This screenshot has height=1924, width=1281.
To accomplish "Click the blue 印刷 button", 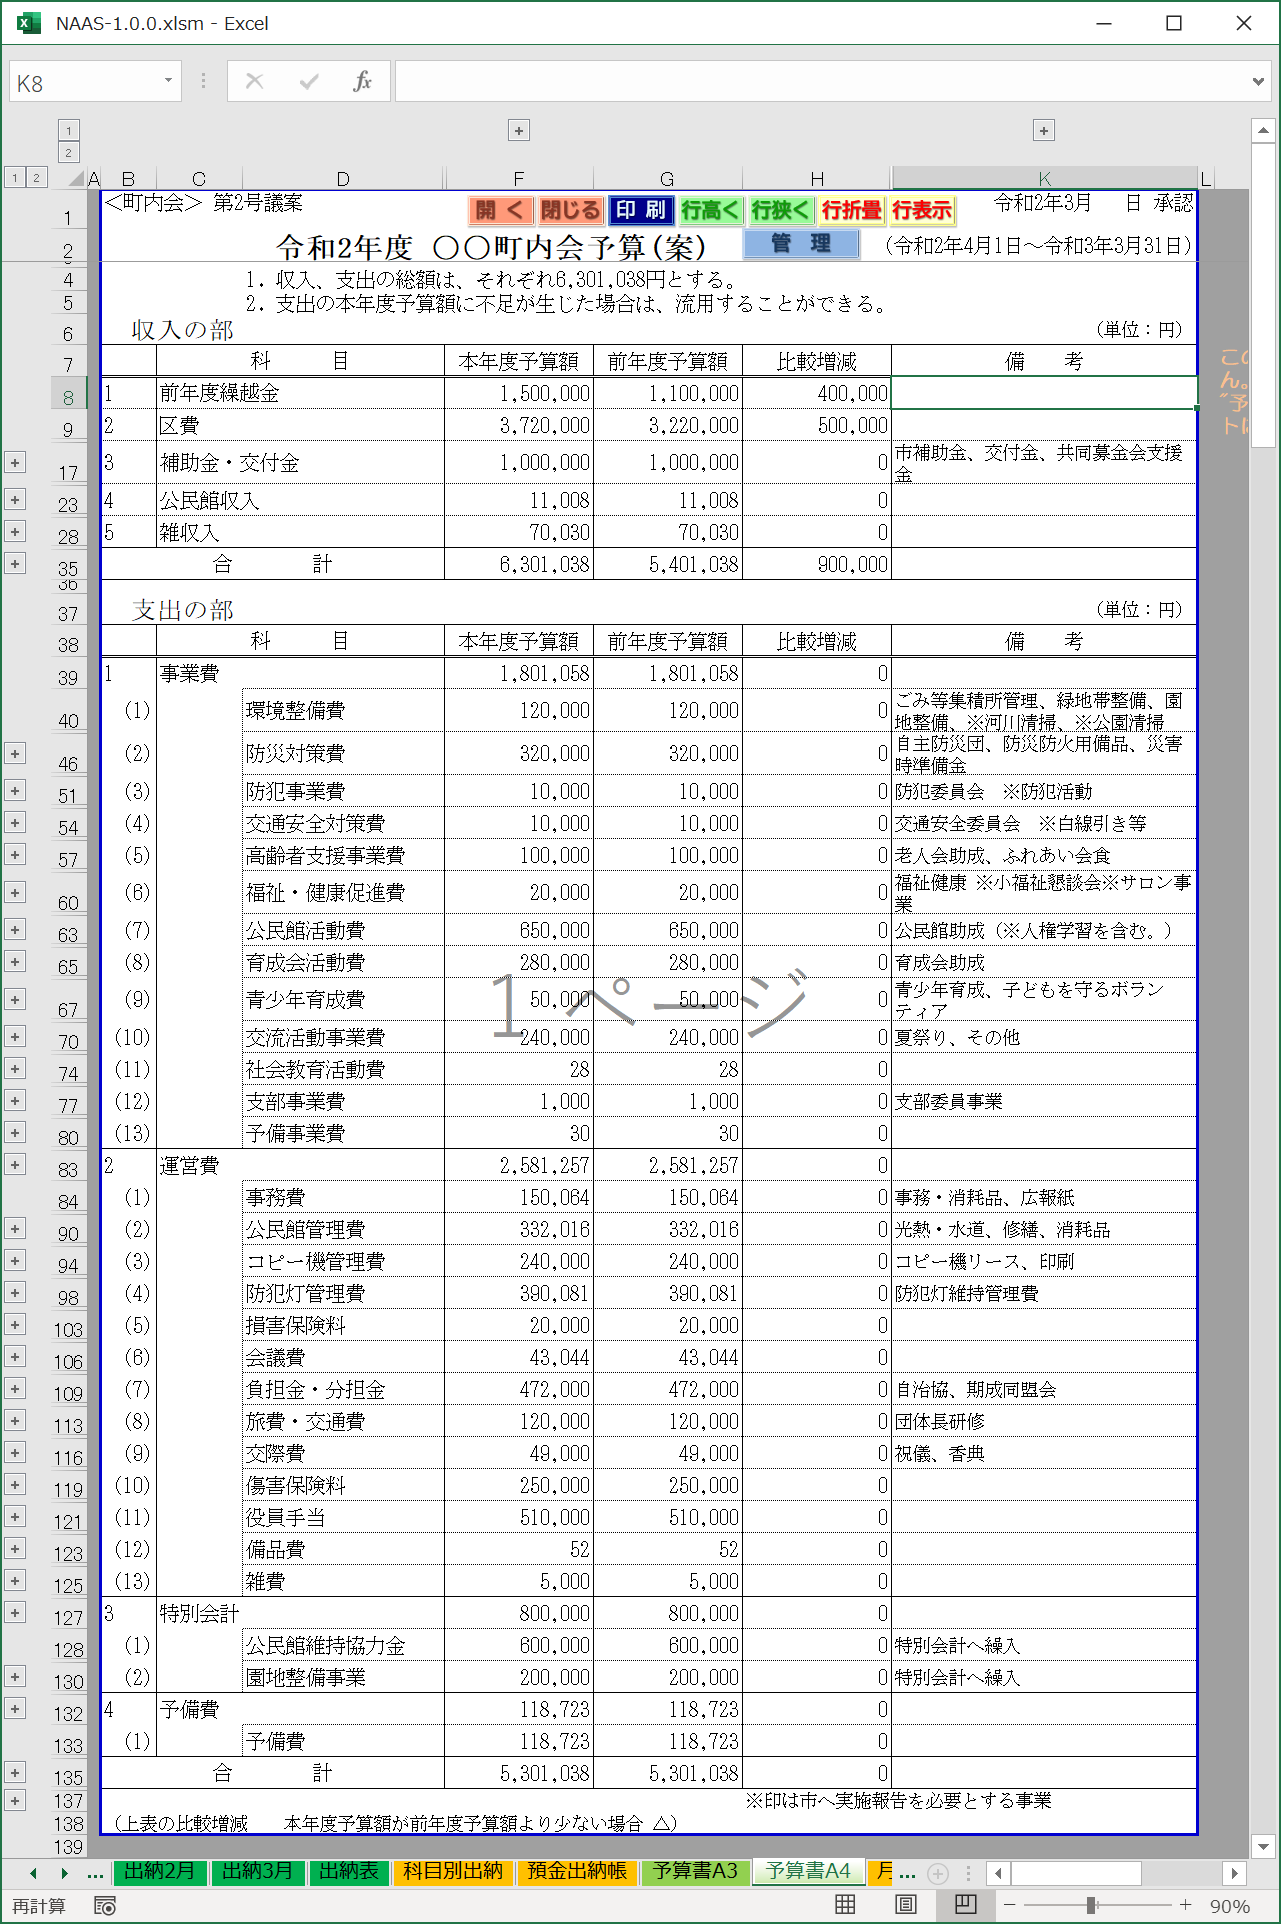I will click(x=641, y=210).
